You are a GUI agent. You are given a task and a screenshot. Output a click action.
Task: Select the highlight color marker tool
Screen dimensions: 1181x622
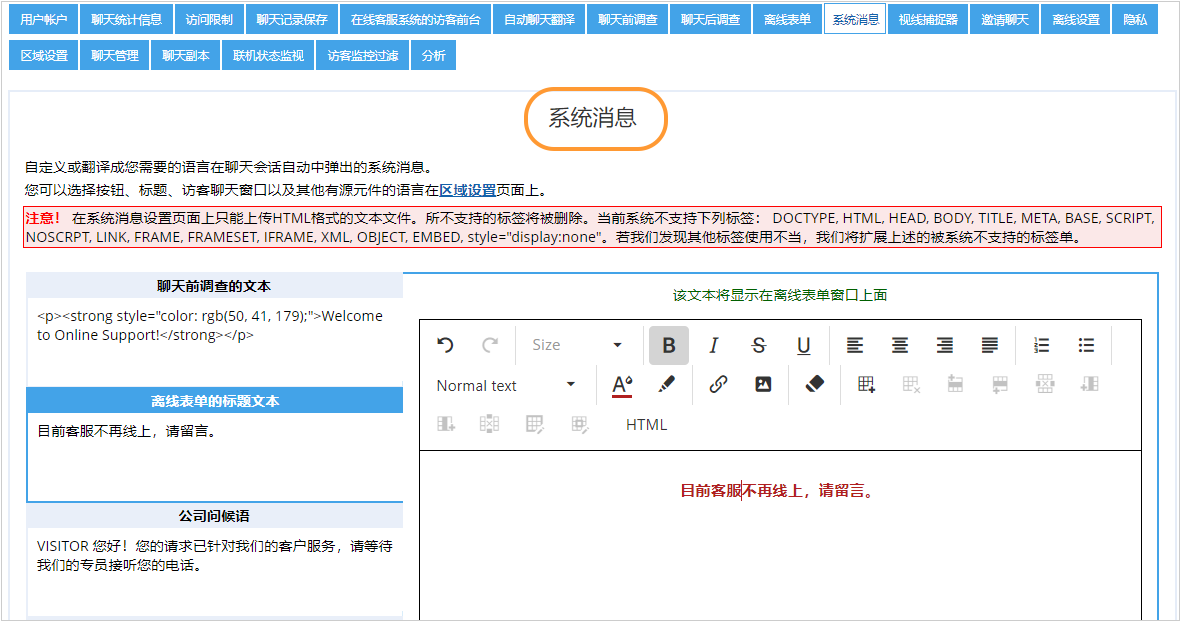666,385
